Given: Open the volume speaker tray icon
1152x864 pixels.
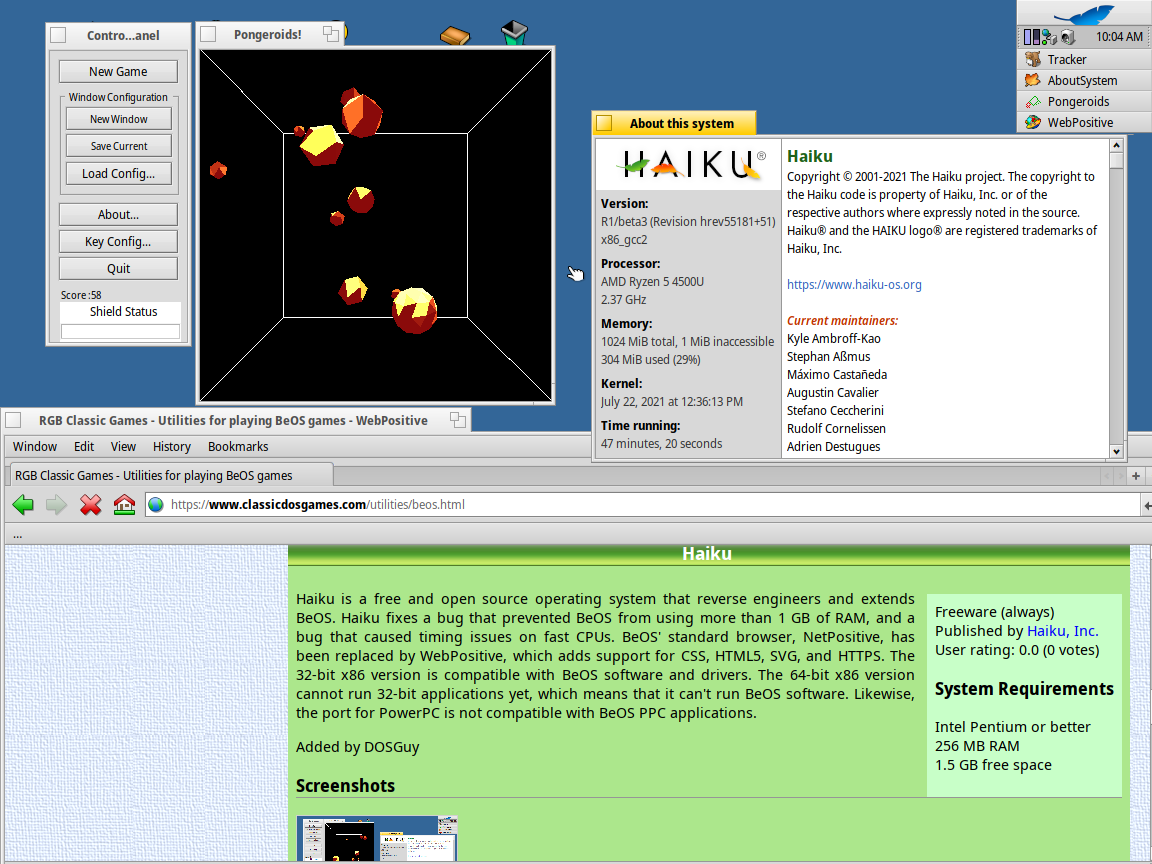Looking at the screenshot, I should pos(1068,37).
